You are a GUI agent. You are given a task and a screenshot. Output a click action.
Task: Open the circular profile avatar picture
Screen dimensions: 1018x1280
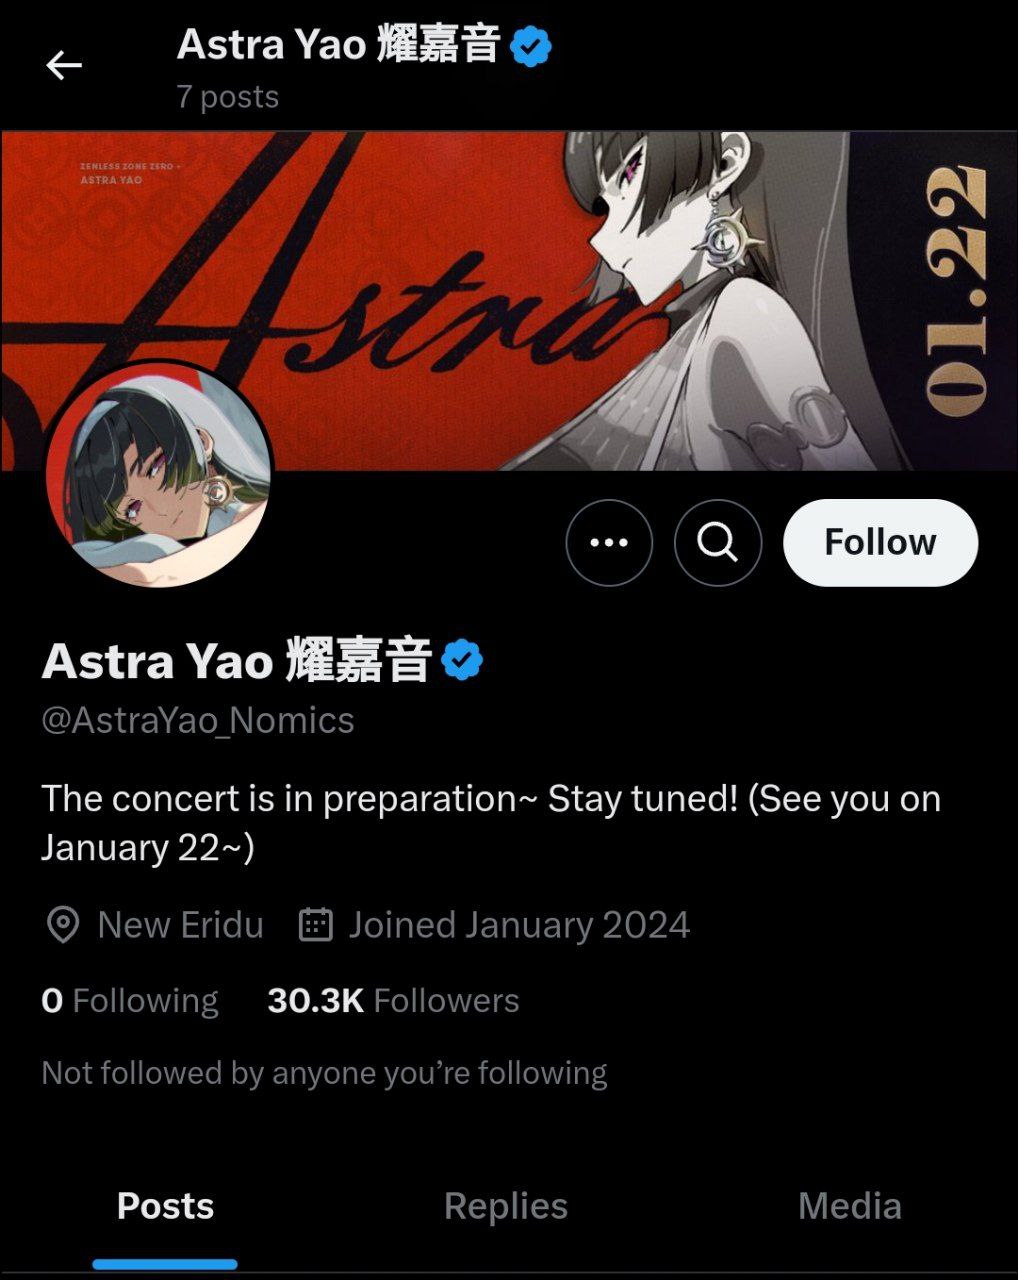[159, 473]
